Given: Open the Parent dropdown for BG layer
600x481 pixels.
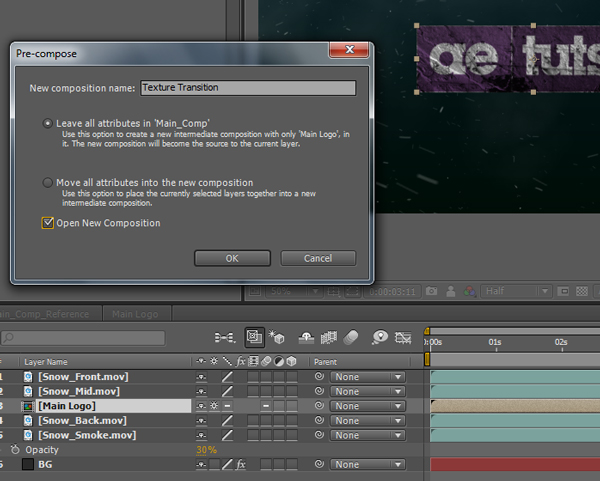Looking at the screenshot, I should point(367,465).
